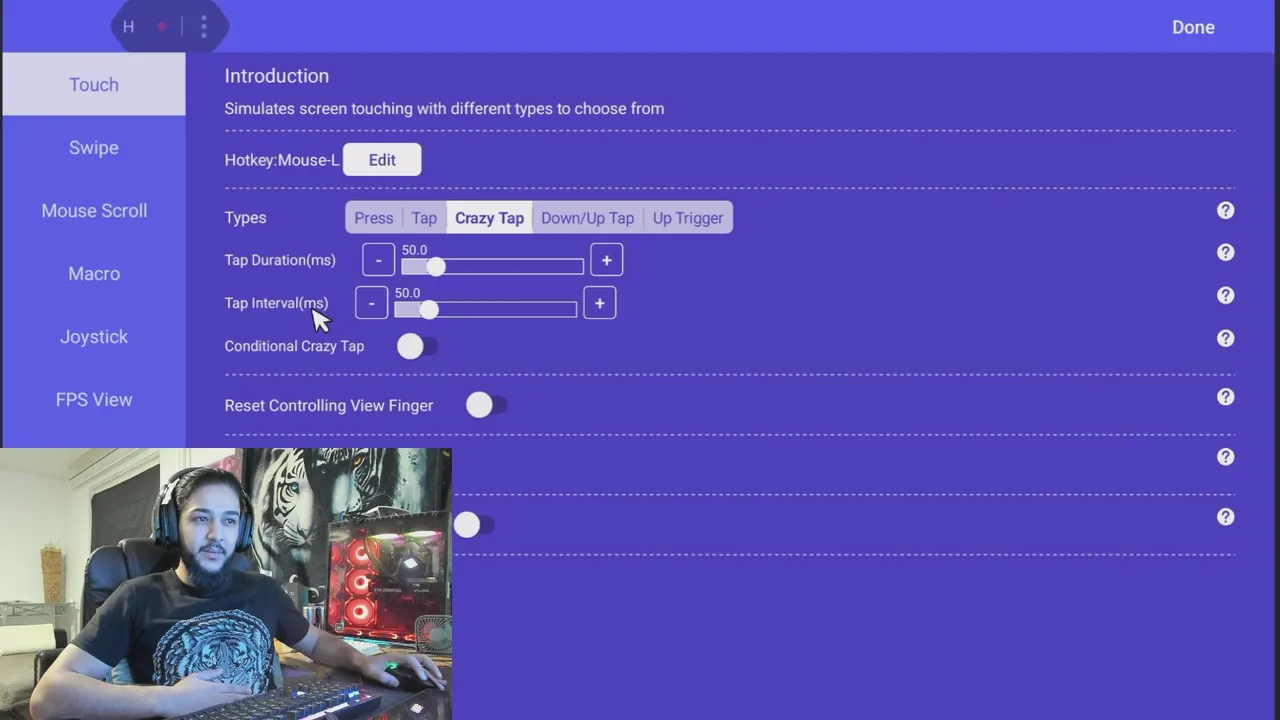Click the Tap Interval slider handle

[x=428, y=310]
